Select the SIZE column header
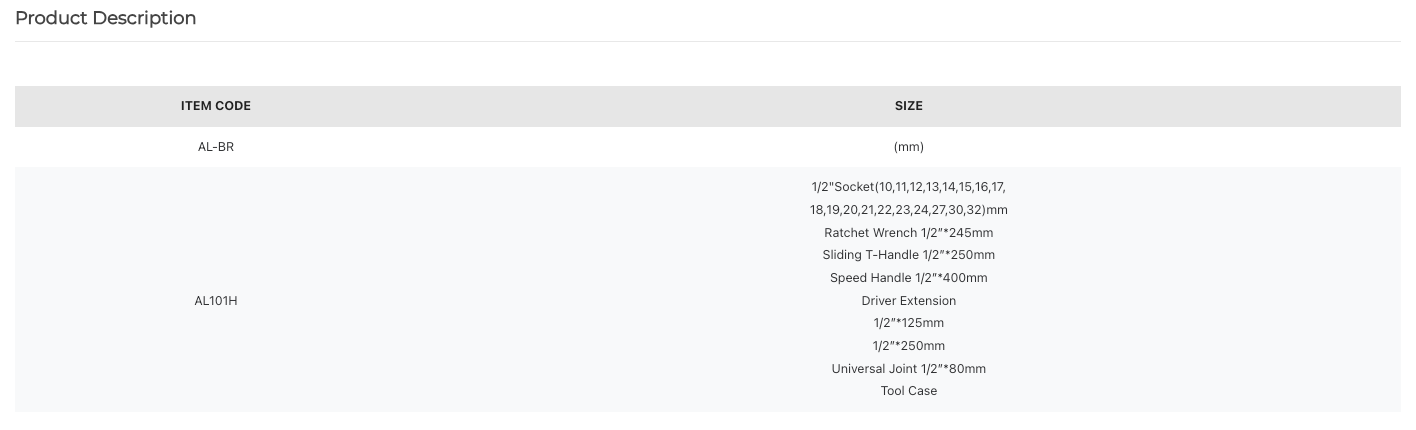The height and width of the screenshot is (430, 1416). pyautogui.click(x=908, y=106)
